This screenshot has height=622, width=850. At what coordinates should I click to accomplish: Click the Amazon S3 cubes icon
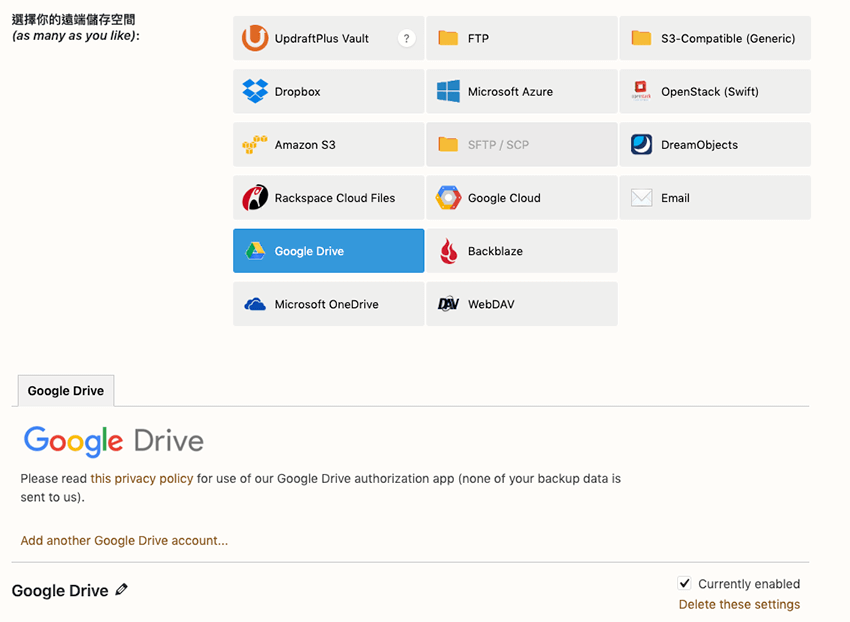click(255, 144)
